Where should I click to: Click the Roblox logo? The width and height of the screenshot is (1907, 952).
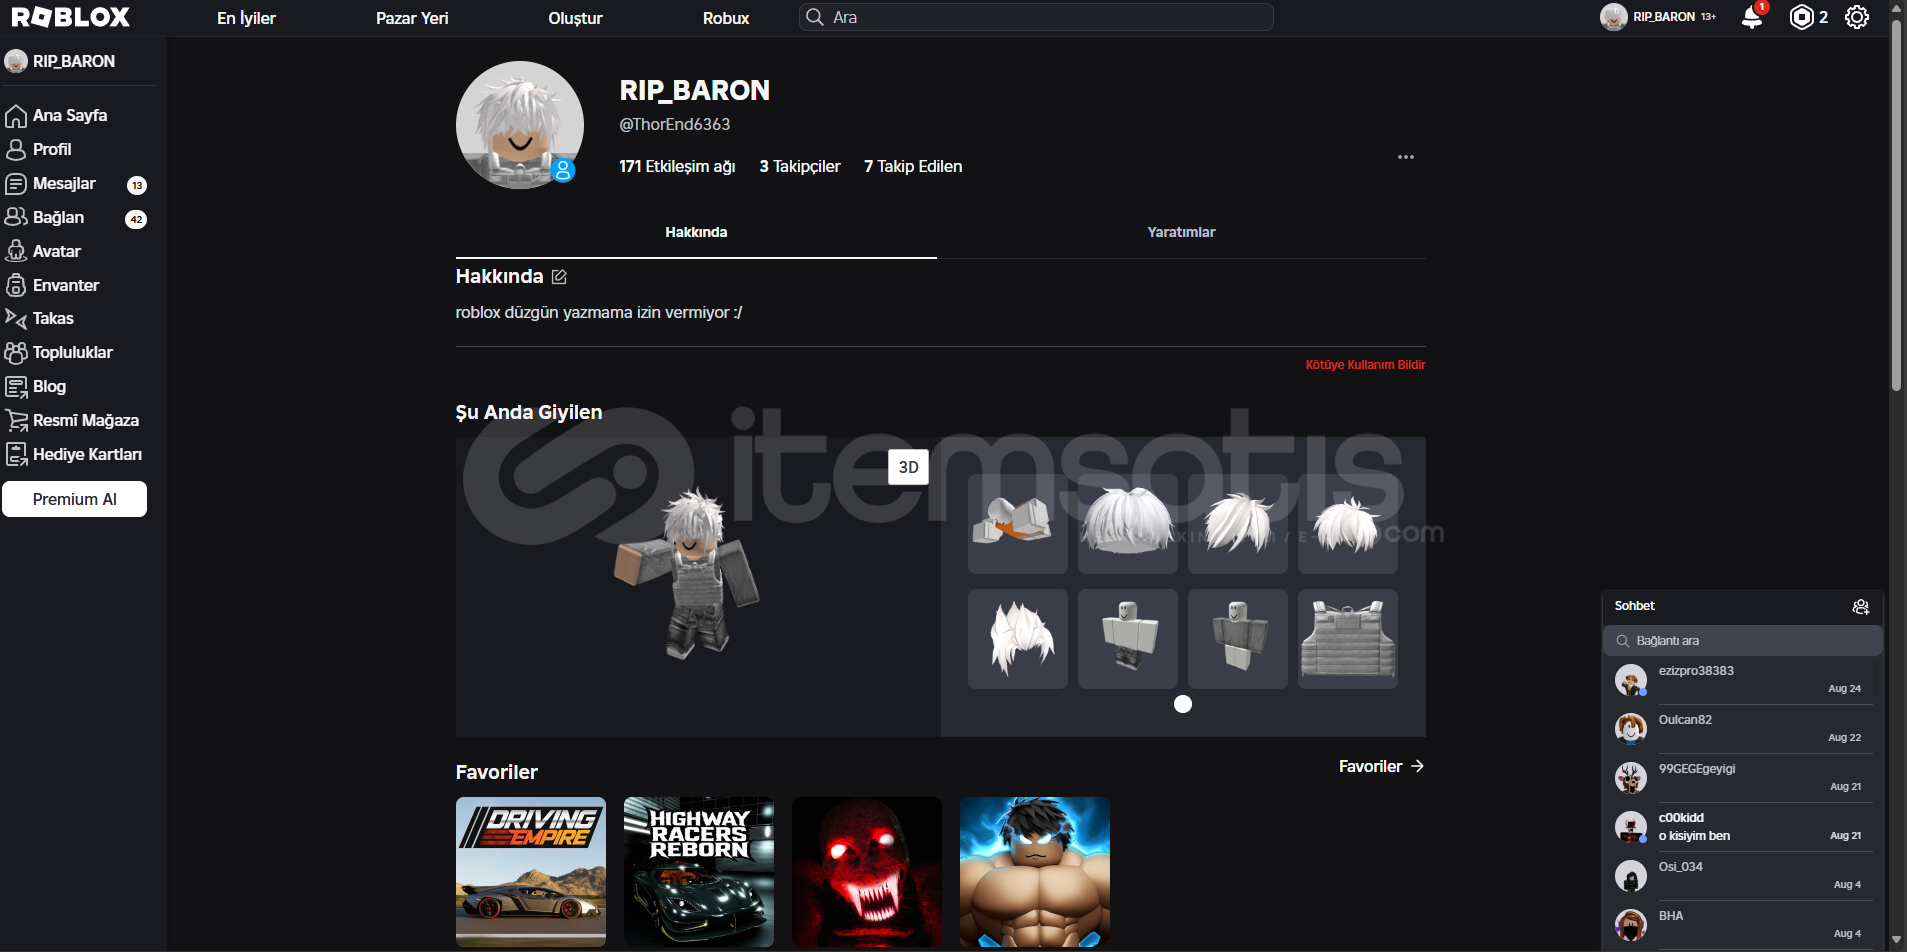(71, 17)
